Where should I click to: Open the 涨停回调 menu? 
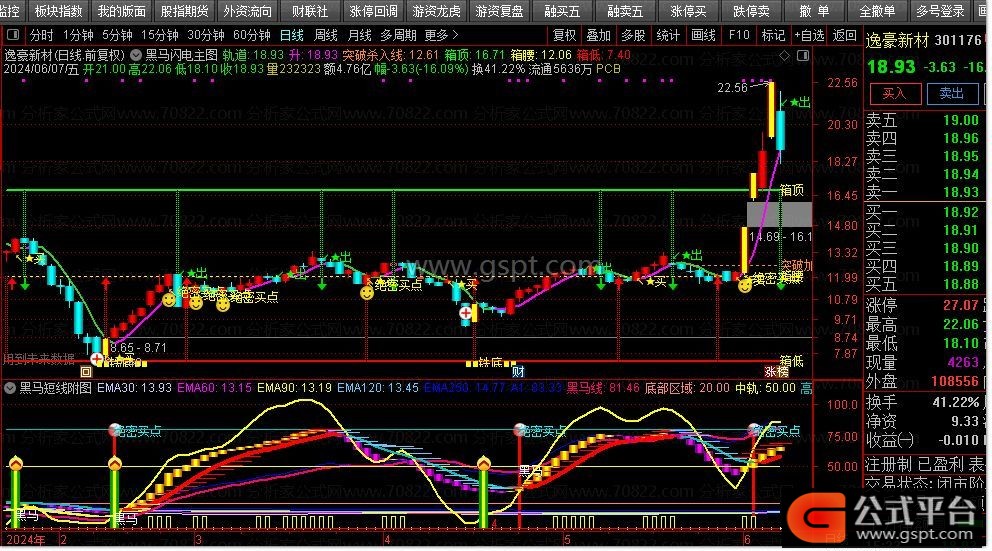click(x=373, y=11)
